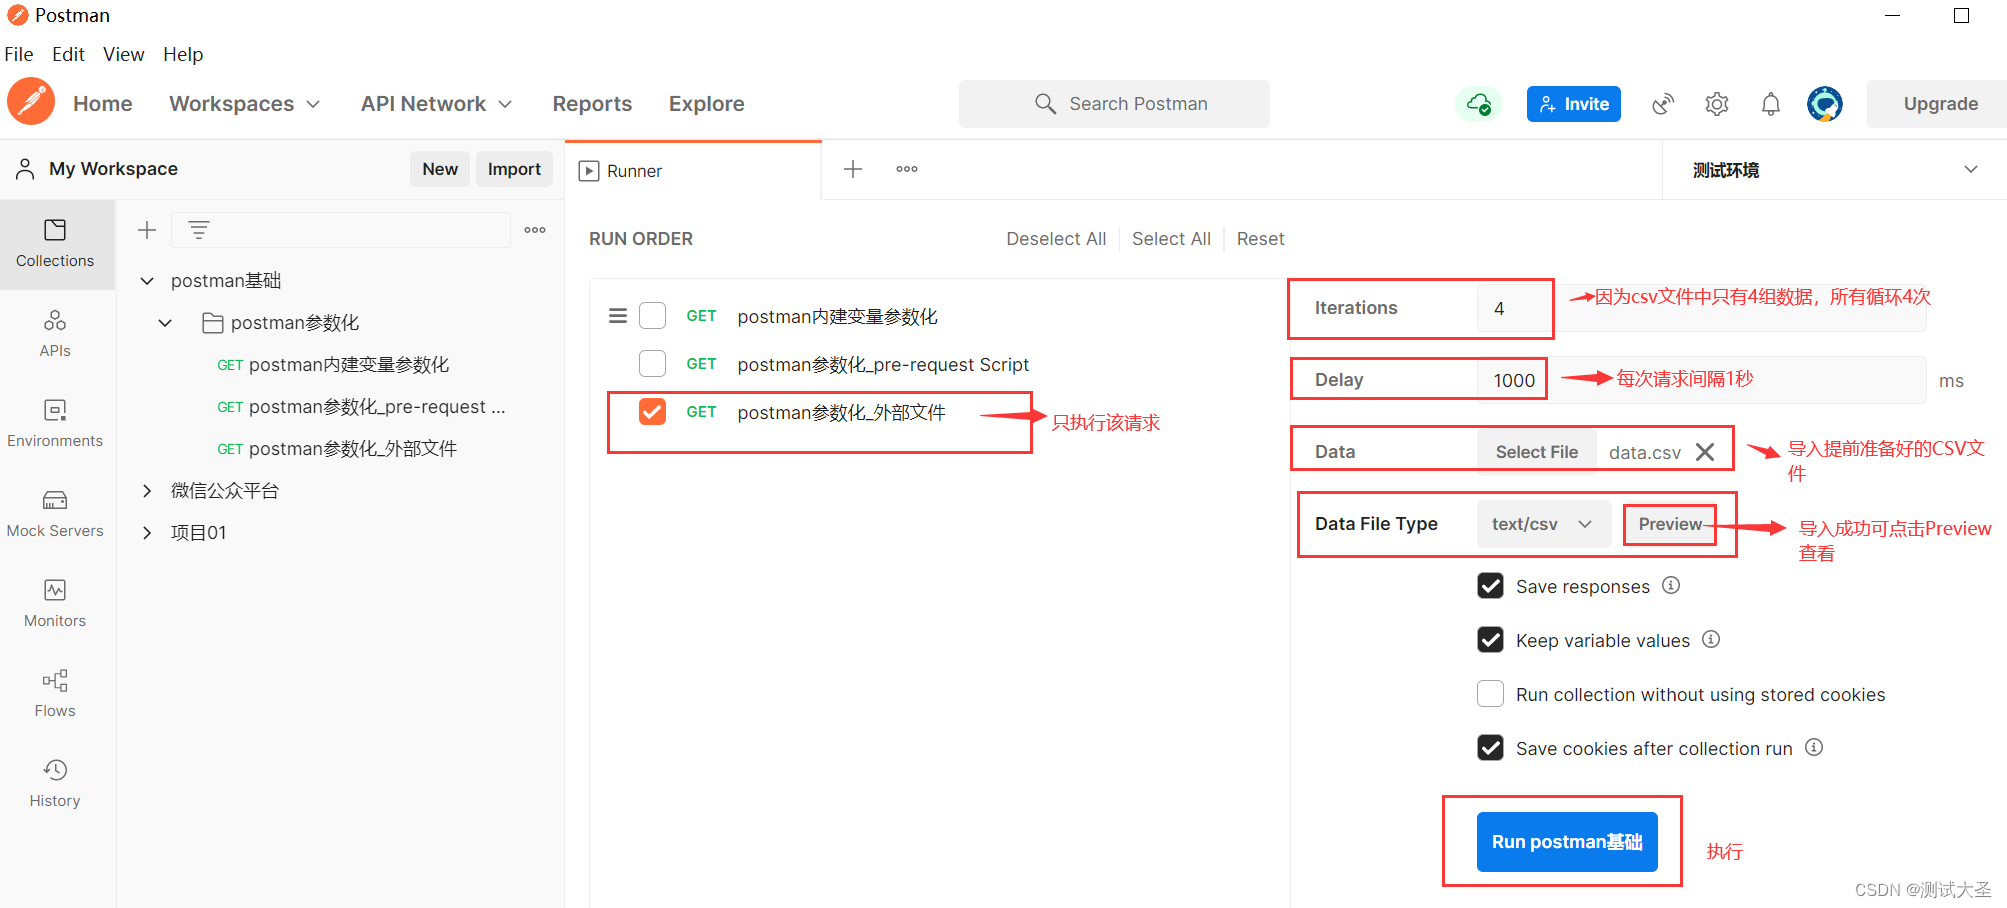Screen dimensions: 2007x908
Task: Toggle the Keep variable values checkbox
Action: pos(1490,640)
